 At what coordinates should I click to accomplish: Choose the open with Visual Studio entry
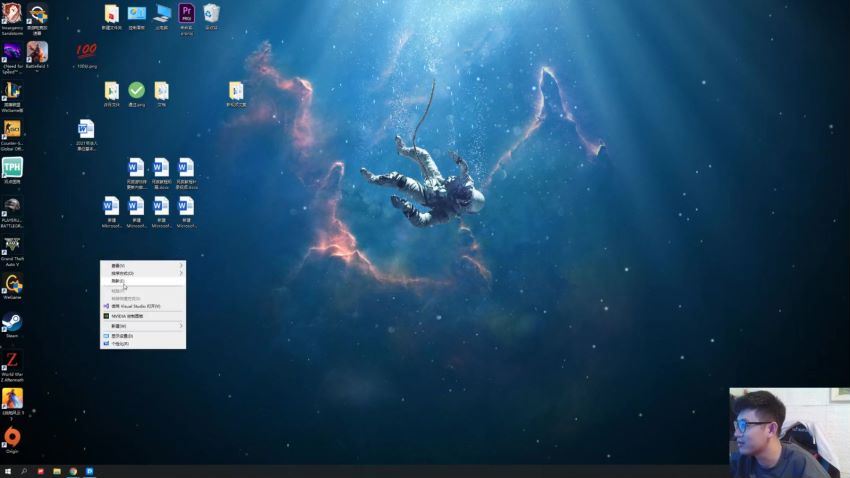tap(143, 306)
